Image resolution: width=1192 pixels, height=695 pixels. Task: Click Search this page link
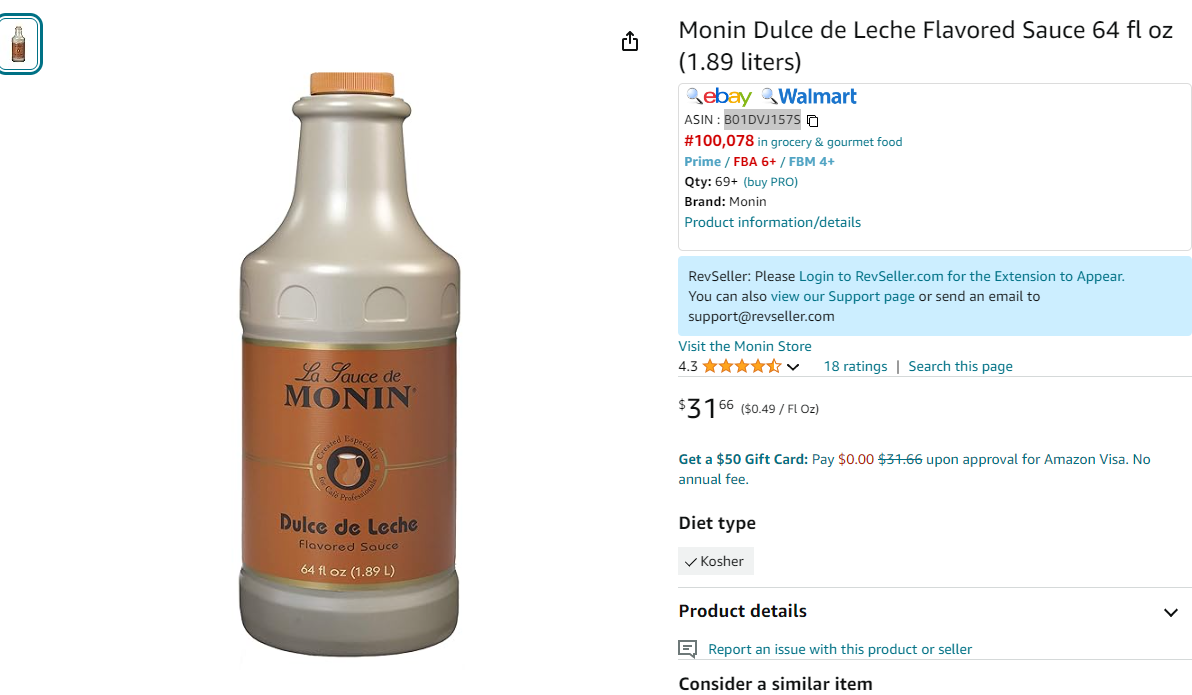click(960, 367)
